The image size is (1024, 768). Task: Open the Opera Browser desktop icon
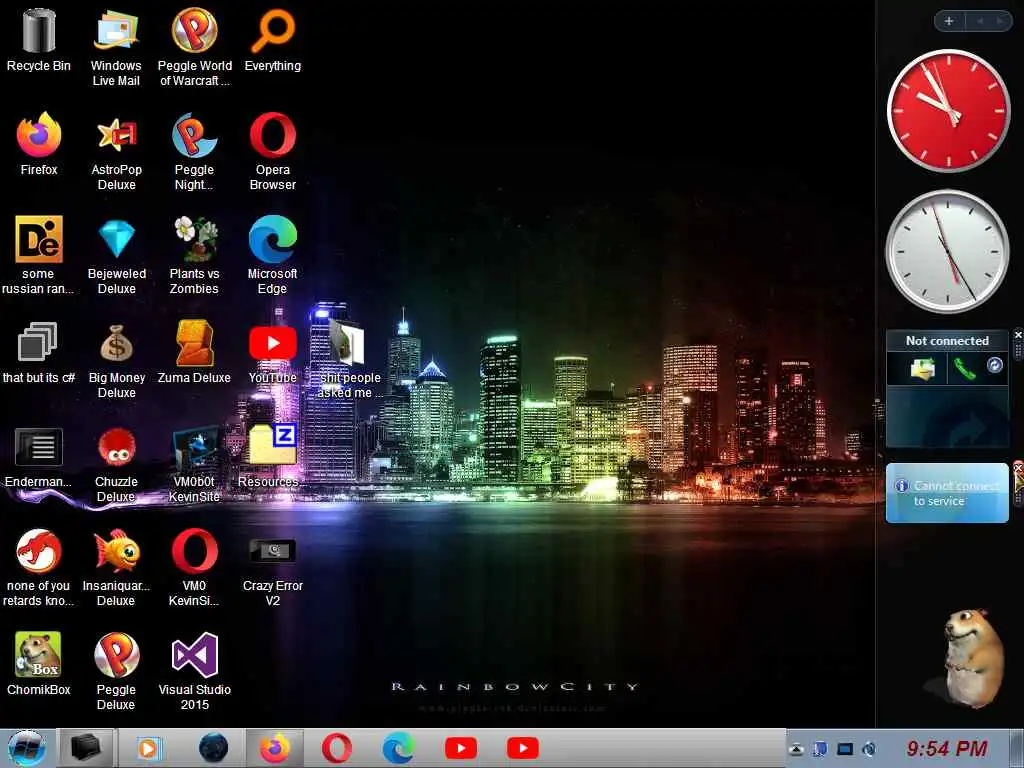click(273, 152)
